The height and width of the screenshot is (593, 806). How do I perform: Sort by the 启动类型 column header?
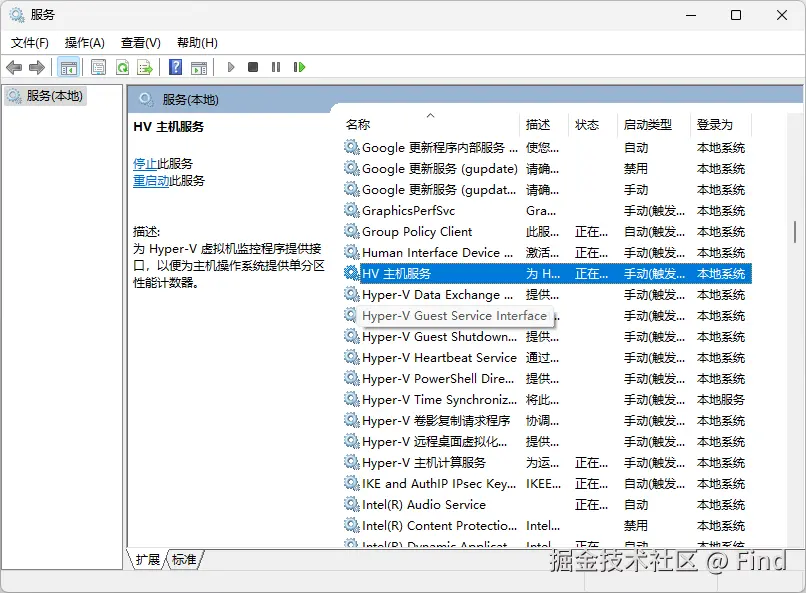click(x=654, y=125)
